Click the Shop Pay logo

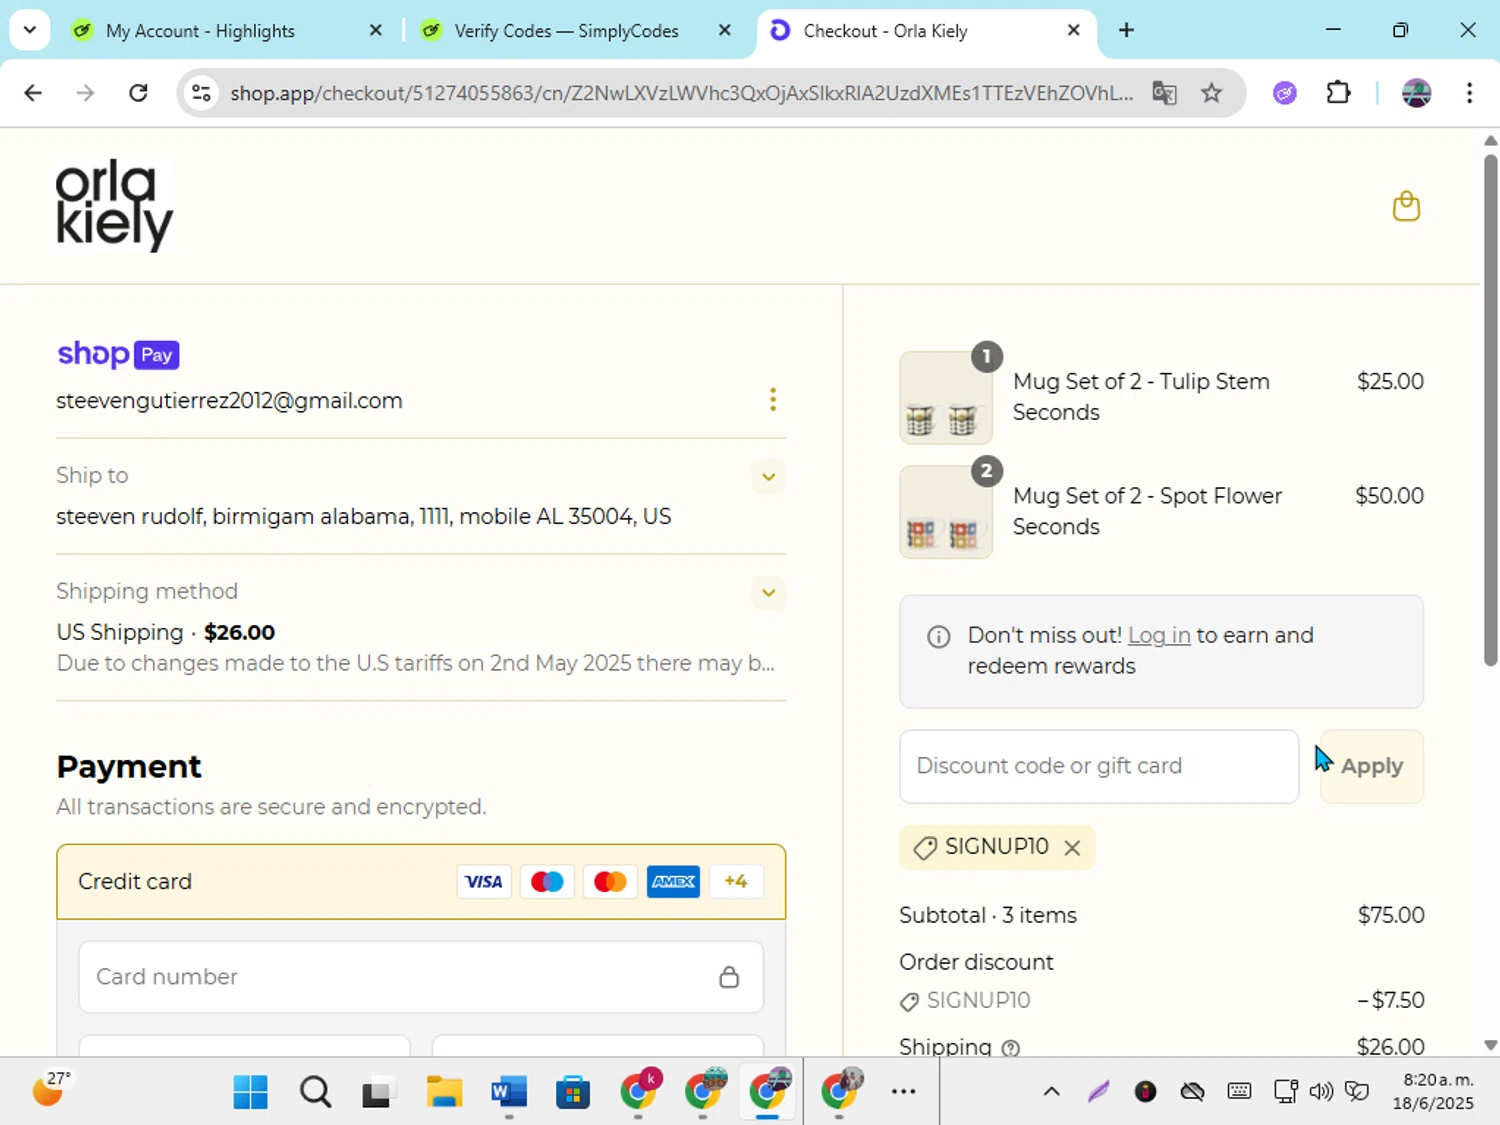tap(118, 354)
